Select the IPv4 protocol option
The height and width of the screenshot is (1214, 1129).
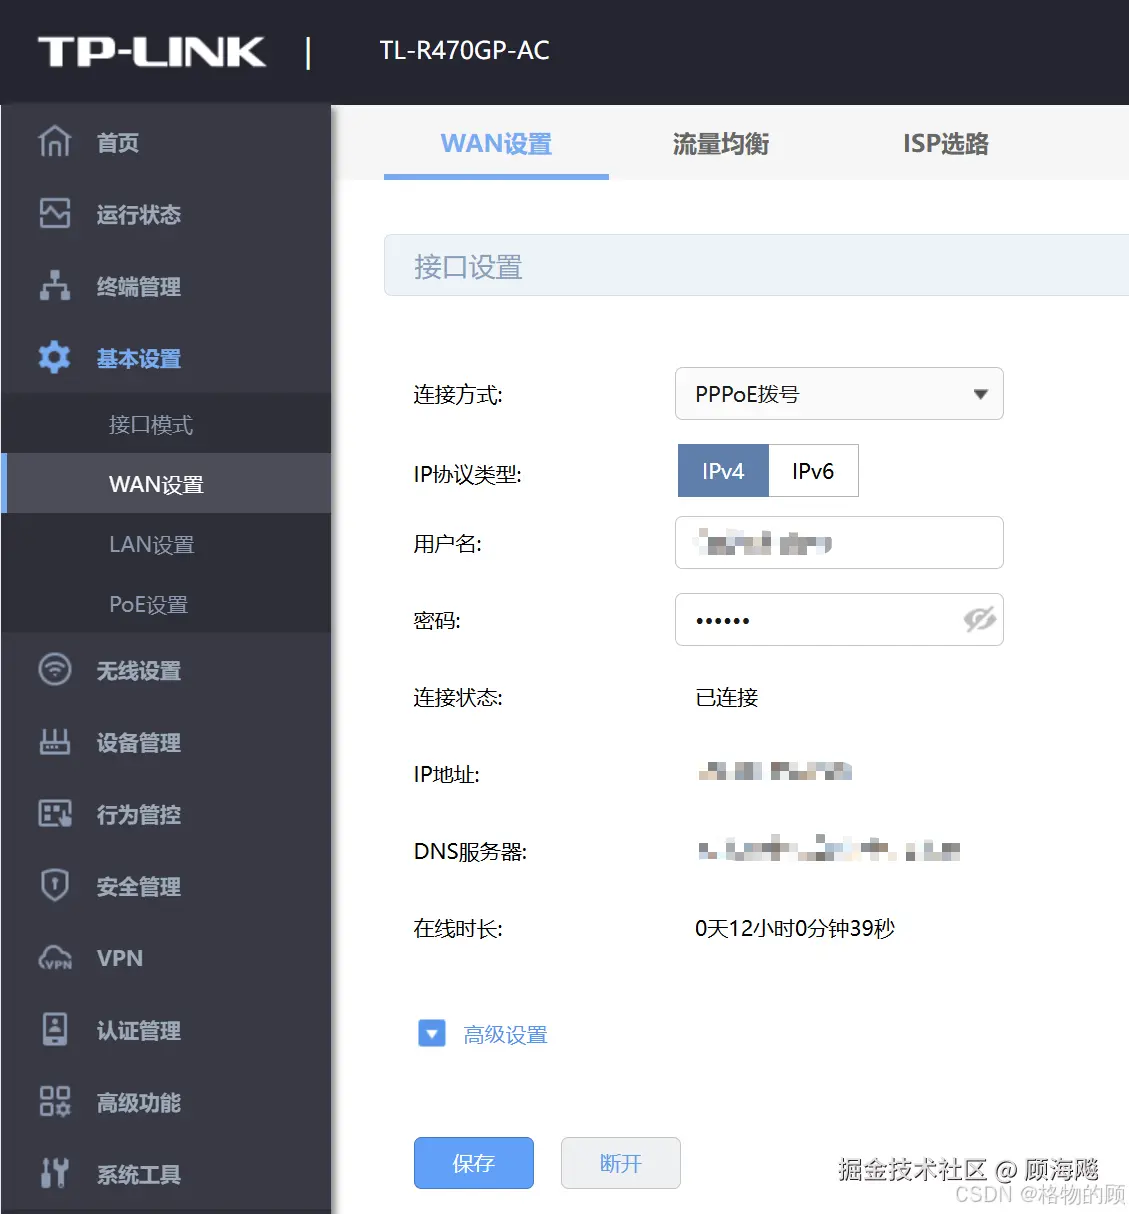723,470
